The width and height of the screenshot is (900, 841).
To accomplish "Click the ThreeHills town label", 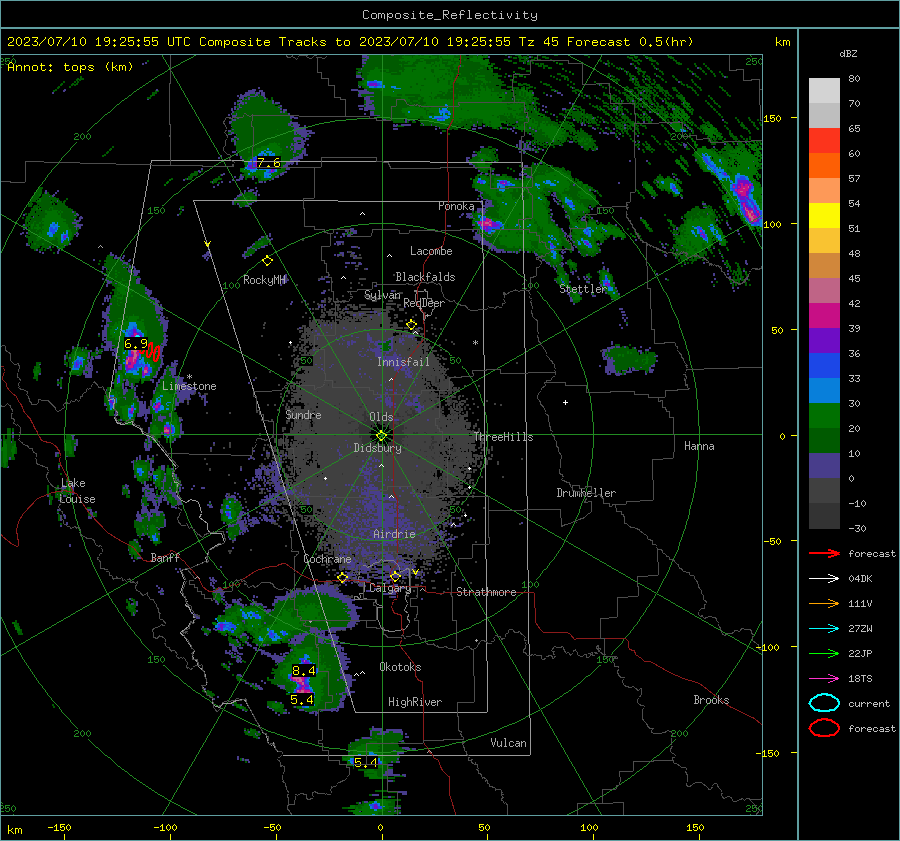I will [503, 437].
